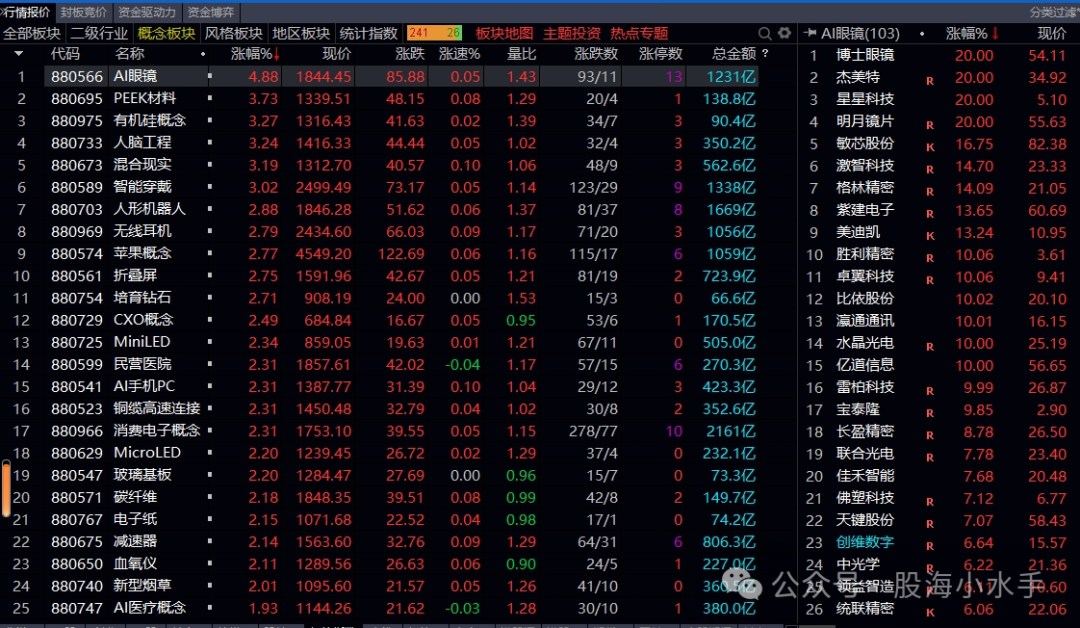This screenshot has width=1080, height=628.
Task: Pin the AI眼镜(103) list panel
Action: coord(810,33)
